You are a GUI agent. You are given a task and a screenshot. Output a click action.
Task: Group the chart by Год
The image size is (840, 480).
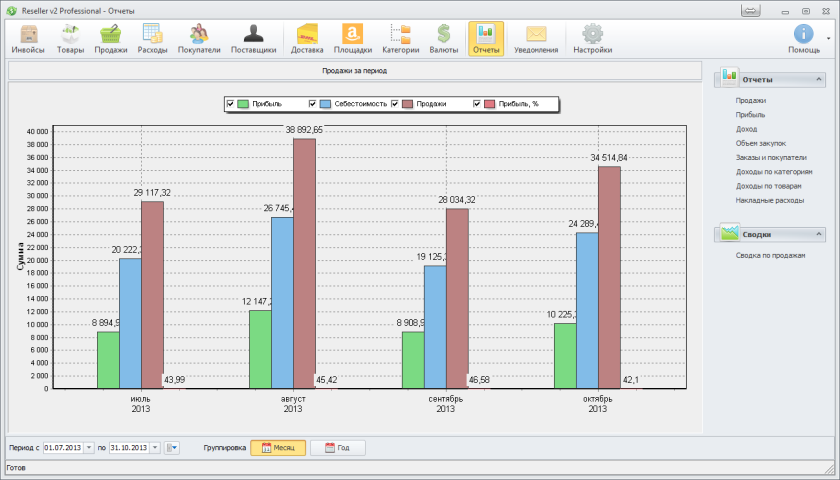pos(337,448)
